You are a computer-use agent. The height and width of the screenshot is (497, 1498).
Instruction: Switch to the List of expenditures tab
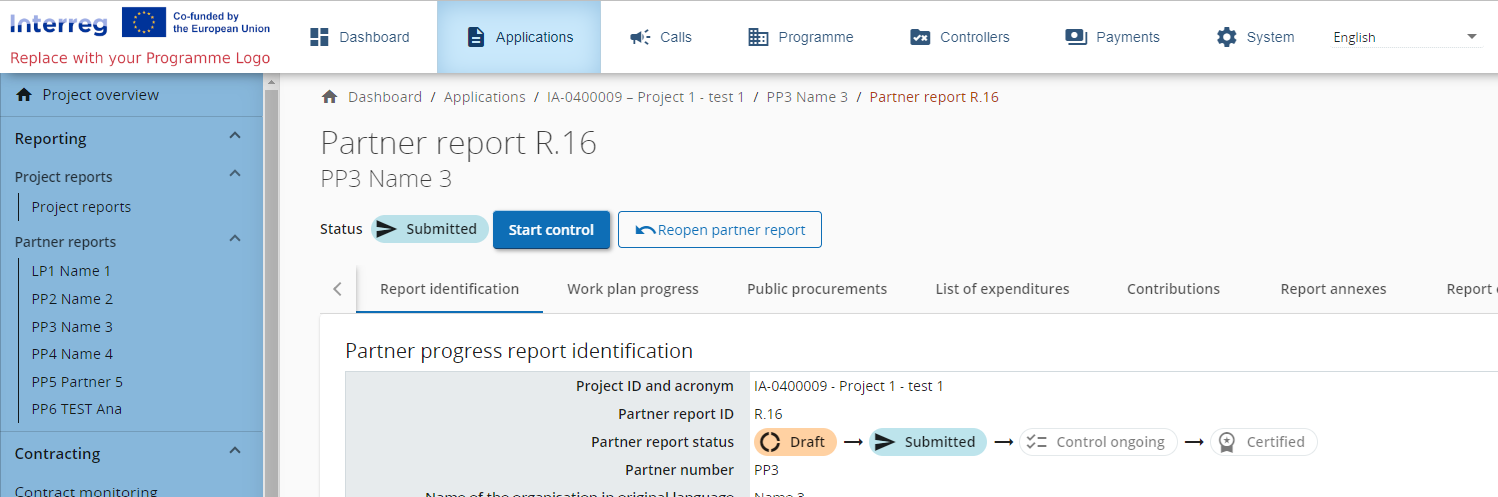tap(1002, 289)
